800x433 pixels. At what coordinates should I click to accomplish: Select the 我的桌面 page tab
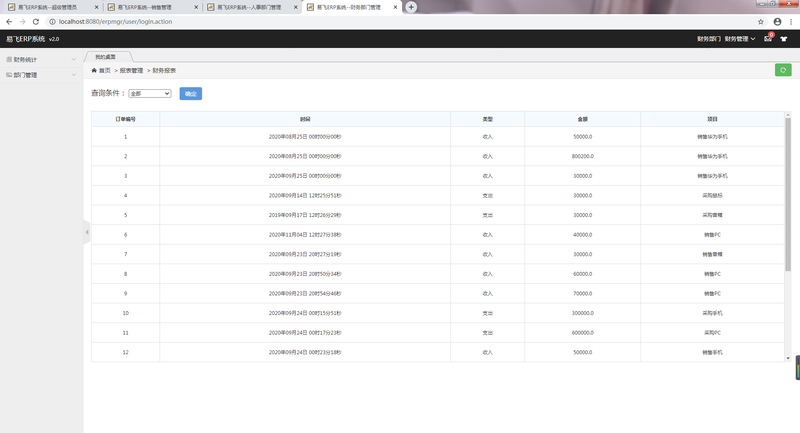pos(106,57)
